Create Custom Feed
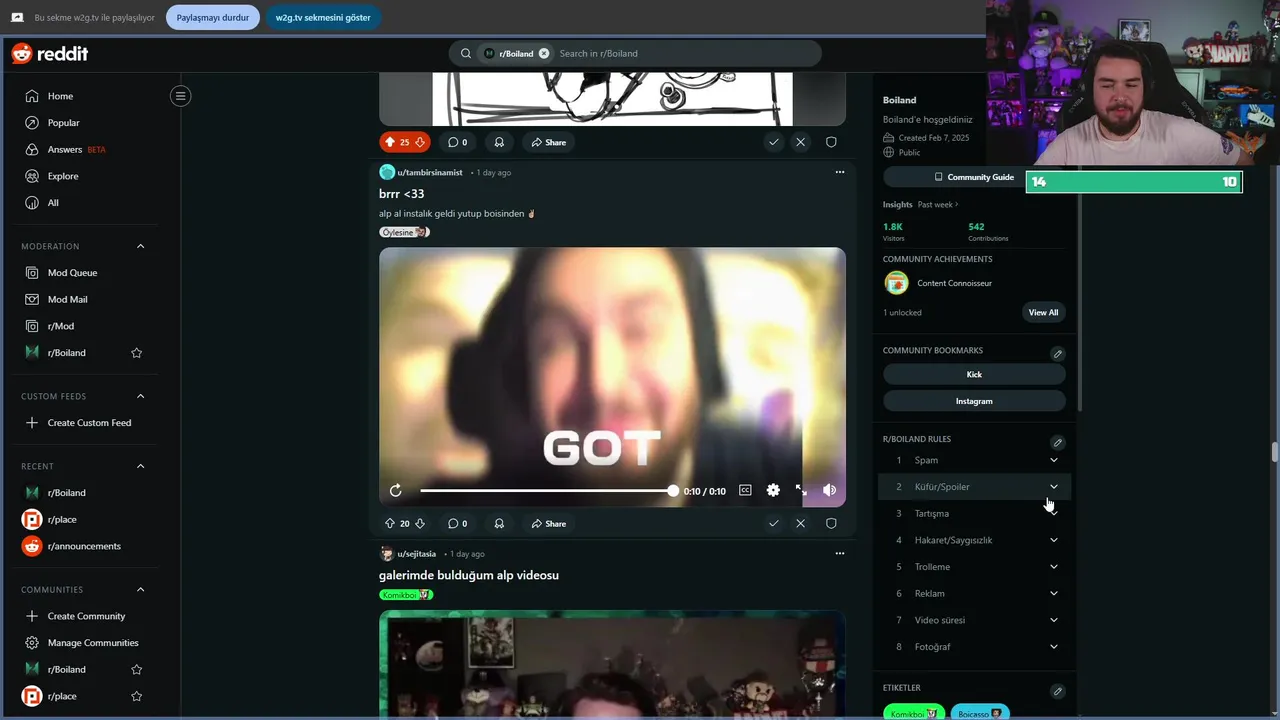 [x=89, y=423]
